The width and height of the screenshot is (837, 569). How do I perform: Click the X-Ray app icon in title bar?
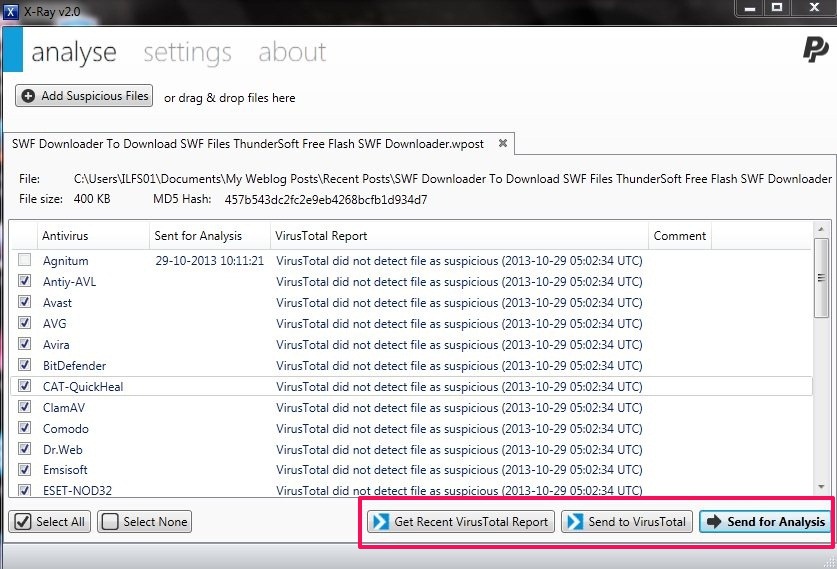[x=10, y=11]
